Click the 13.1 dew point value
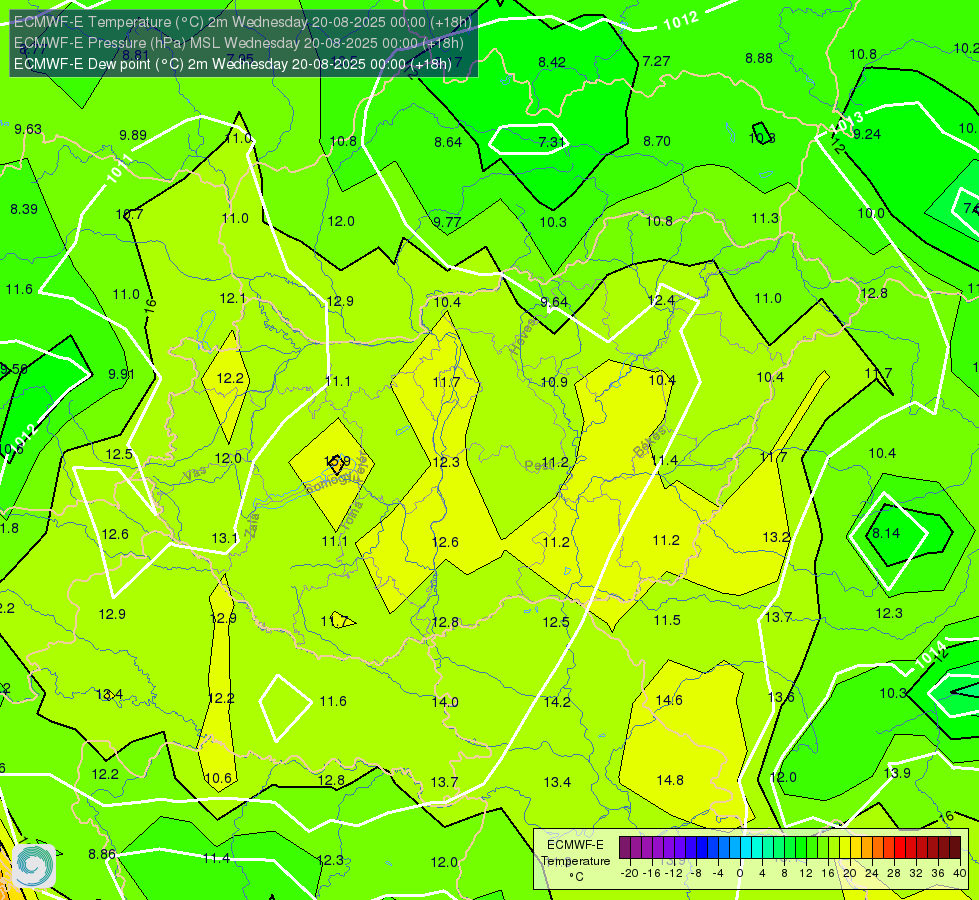 (x=225, y=538)
